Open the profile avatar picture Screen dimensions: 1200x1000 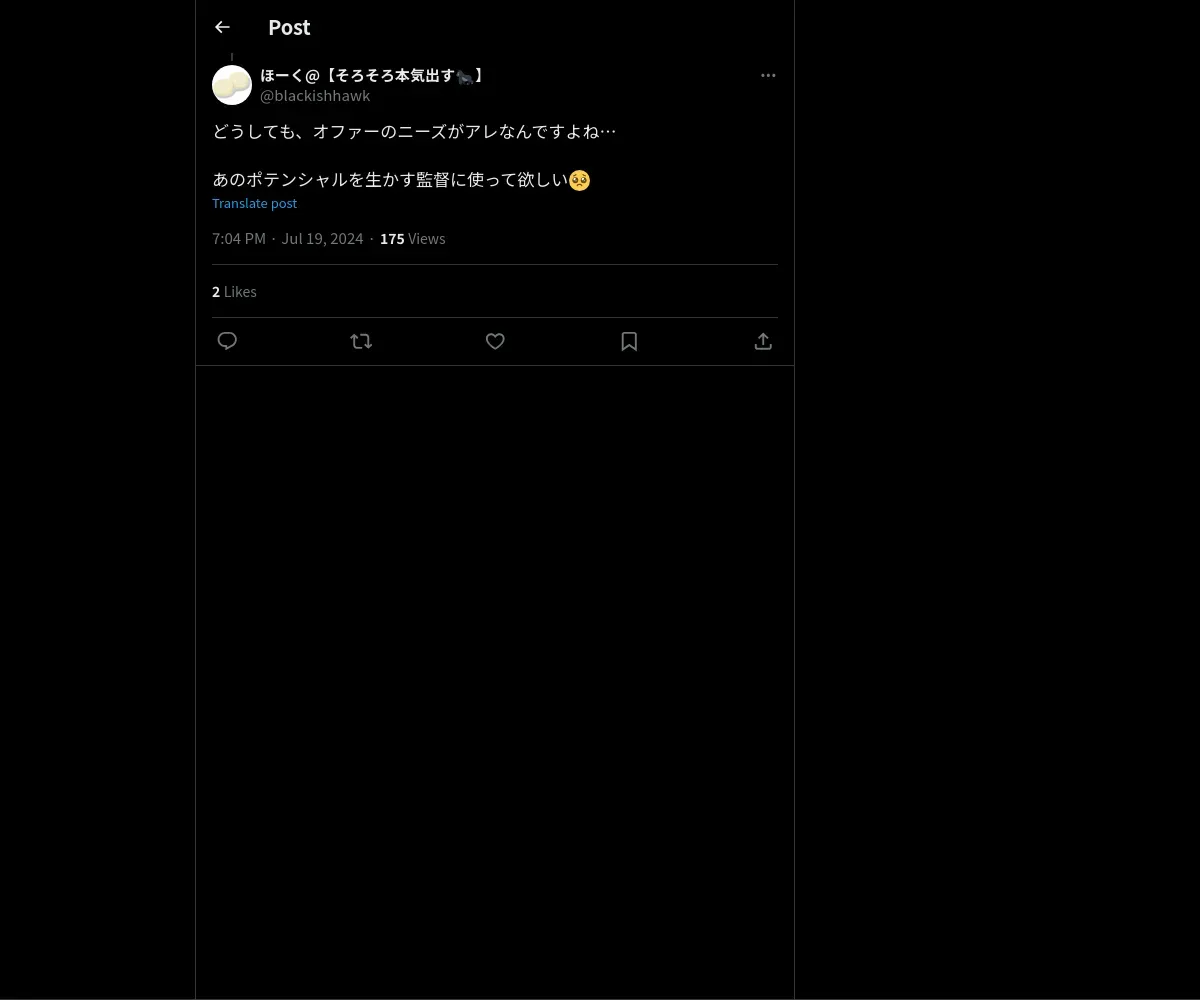[x=232, y=85]
